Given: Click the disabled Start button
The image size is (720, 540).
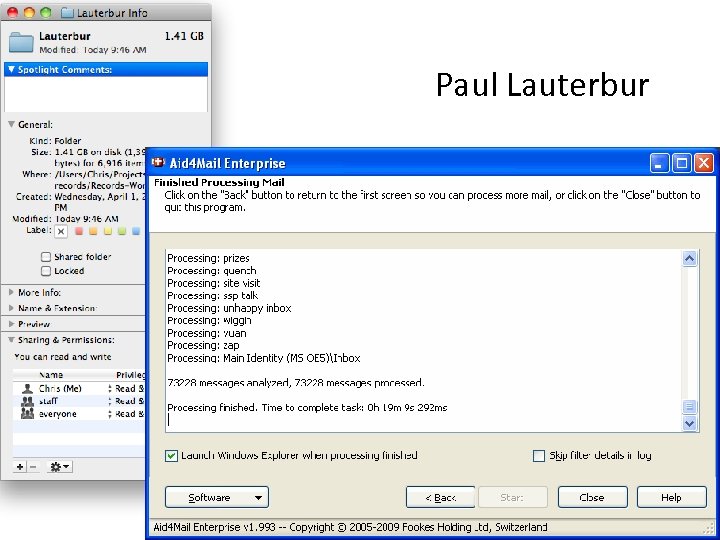Looking at the screenshot, I should (x=513, y=497).
